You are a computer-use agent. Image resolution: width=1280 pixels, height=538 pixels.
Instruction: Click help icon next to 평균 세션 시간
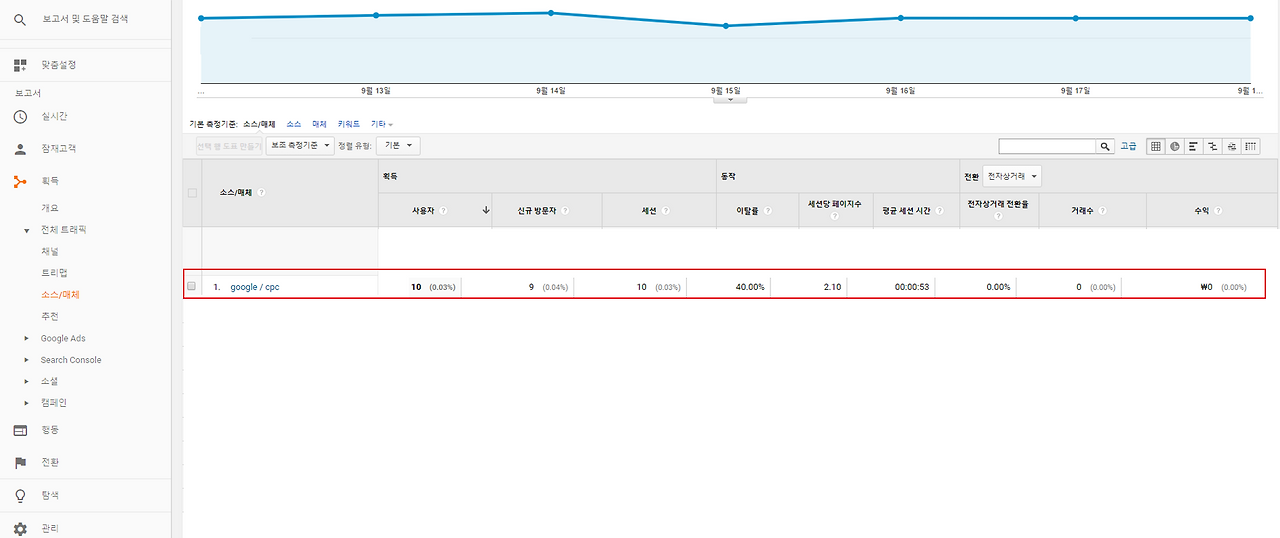tap(940, 211)
